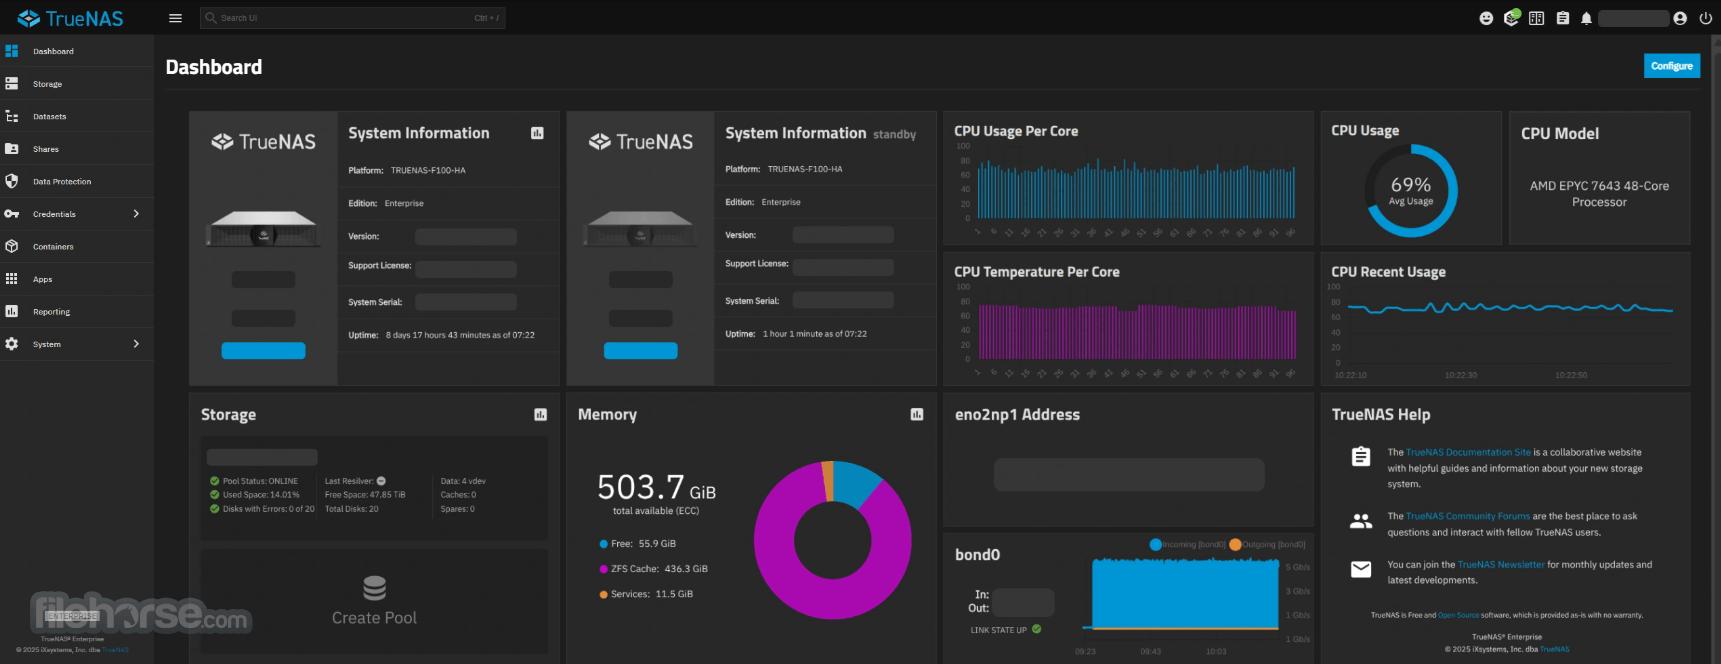Click the Incoming [bond0] legend item
This screenshot has height=664, width=1721.
pos(1188,545)
